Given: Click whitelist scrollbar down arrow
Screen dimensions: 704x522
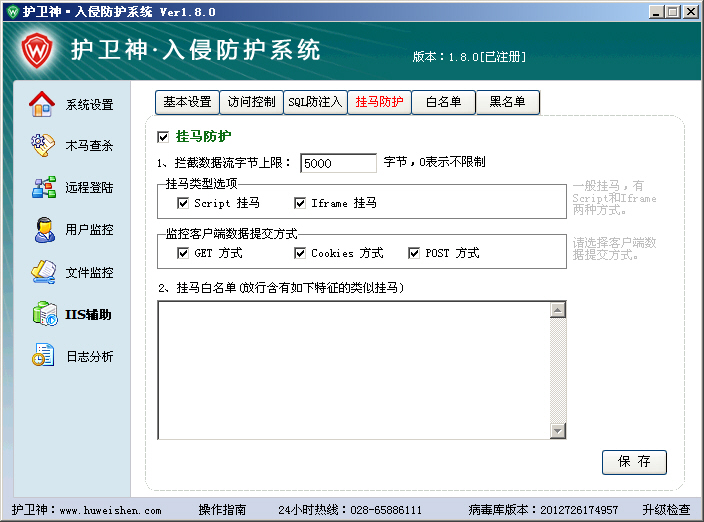Looking at the screenshot, I should (558, 431).
